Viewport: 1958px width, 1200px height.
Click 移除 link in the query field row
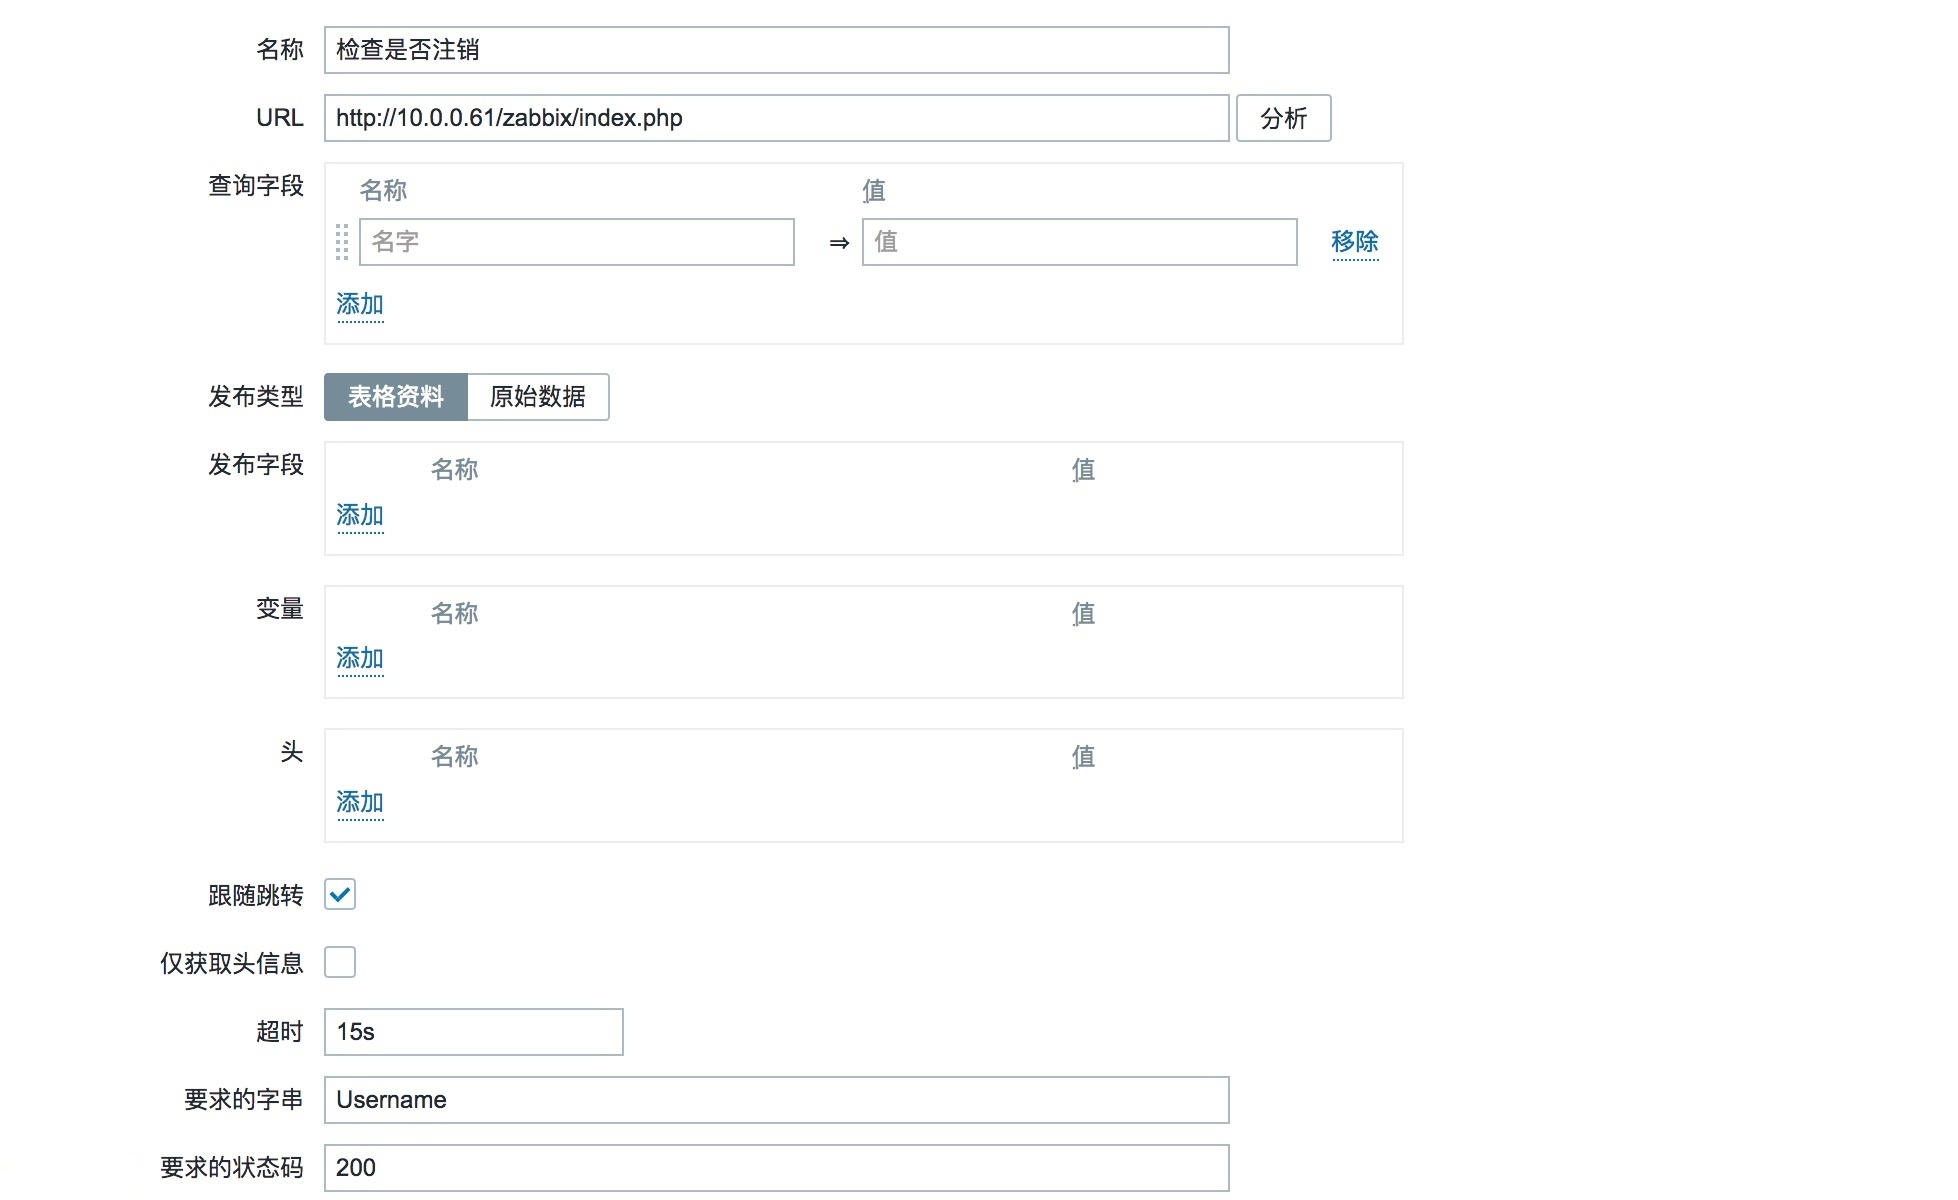pyautogui.click(x=1355, y=242)
